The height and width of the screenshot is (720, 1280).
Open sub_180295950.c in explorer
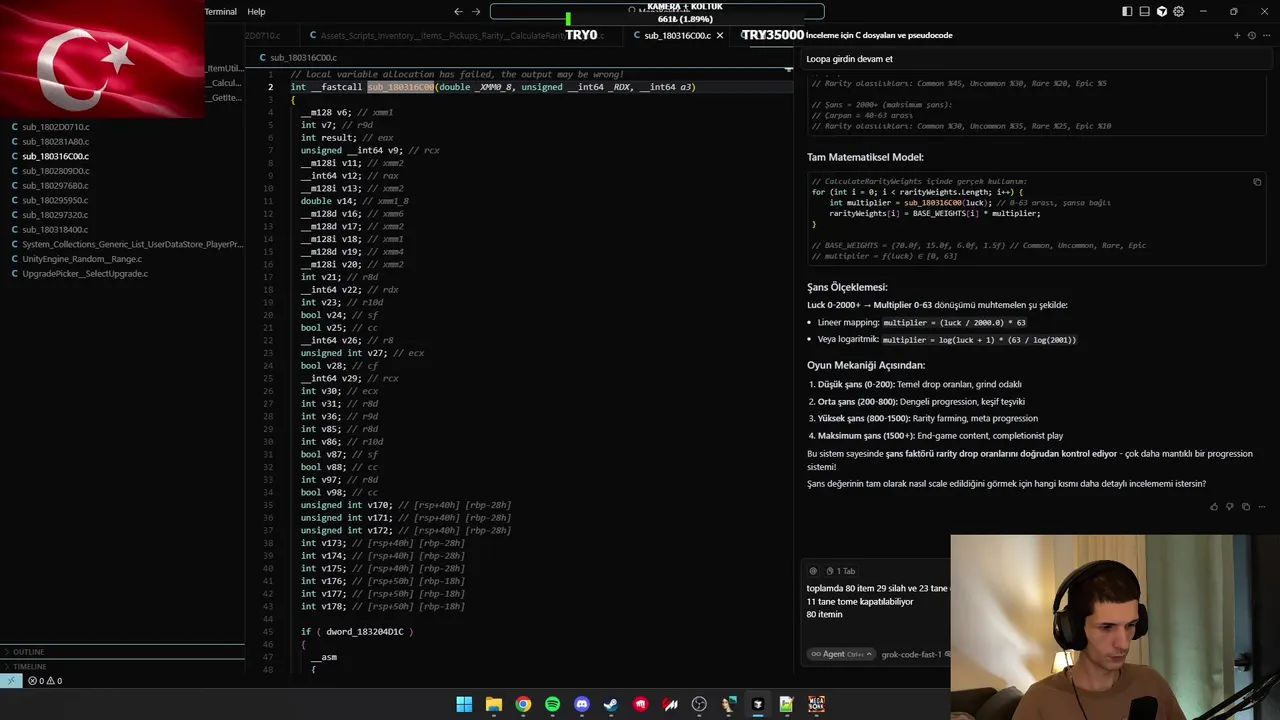point(56,200)
